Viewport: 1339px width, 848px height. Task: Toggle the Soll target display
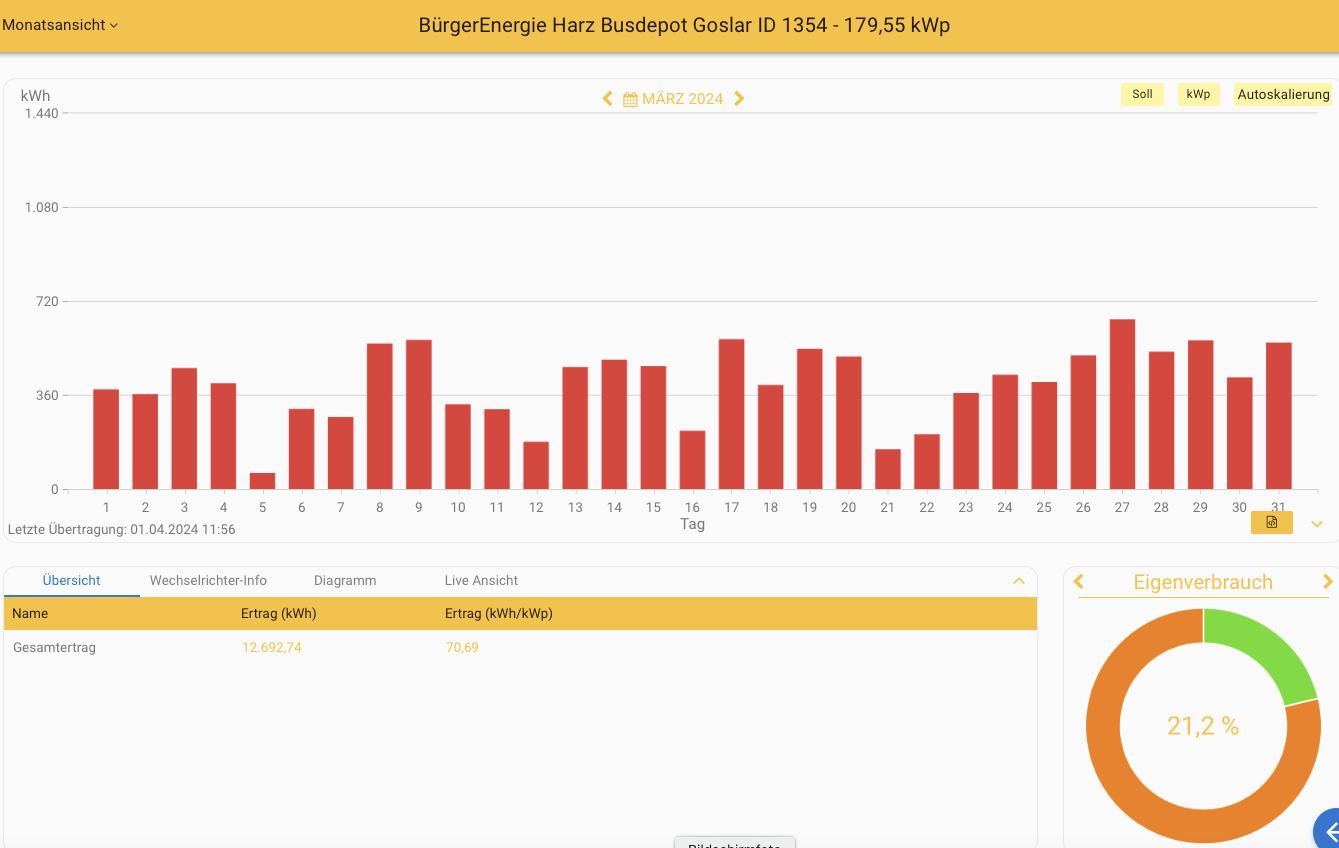tap(1142, 95)
